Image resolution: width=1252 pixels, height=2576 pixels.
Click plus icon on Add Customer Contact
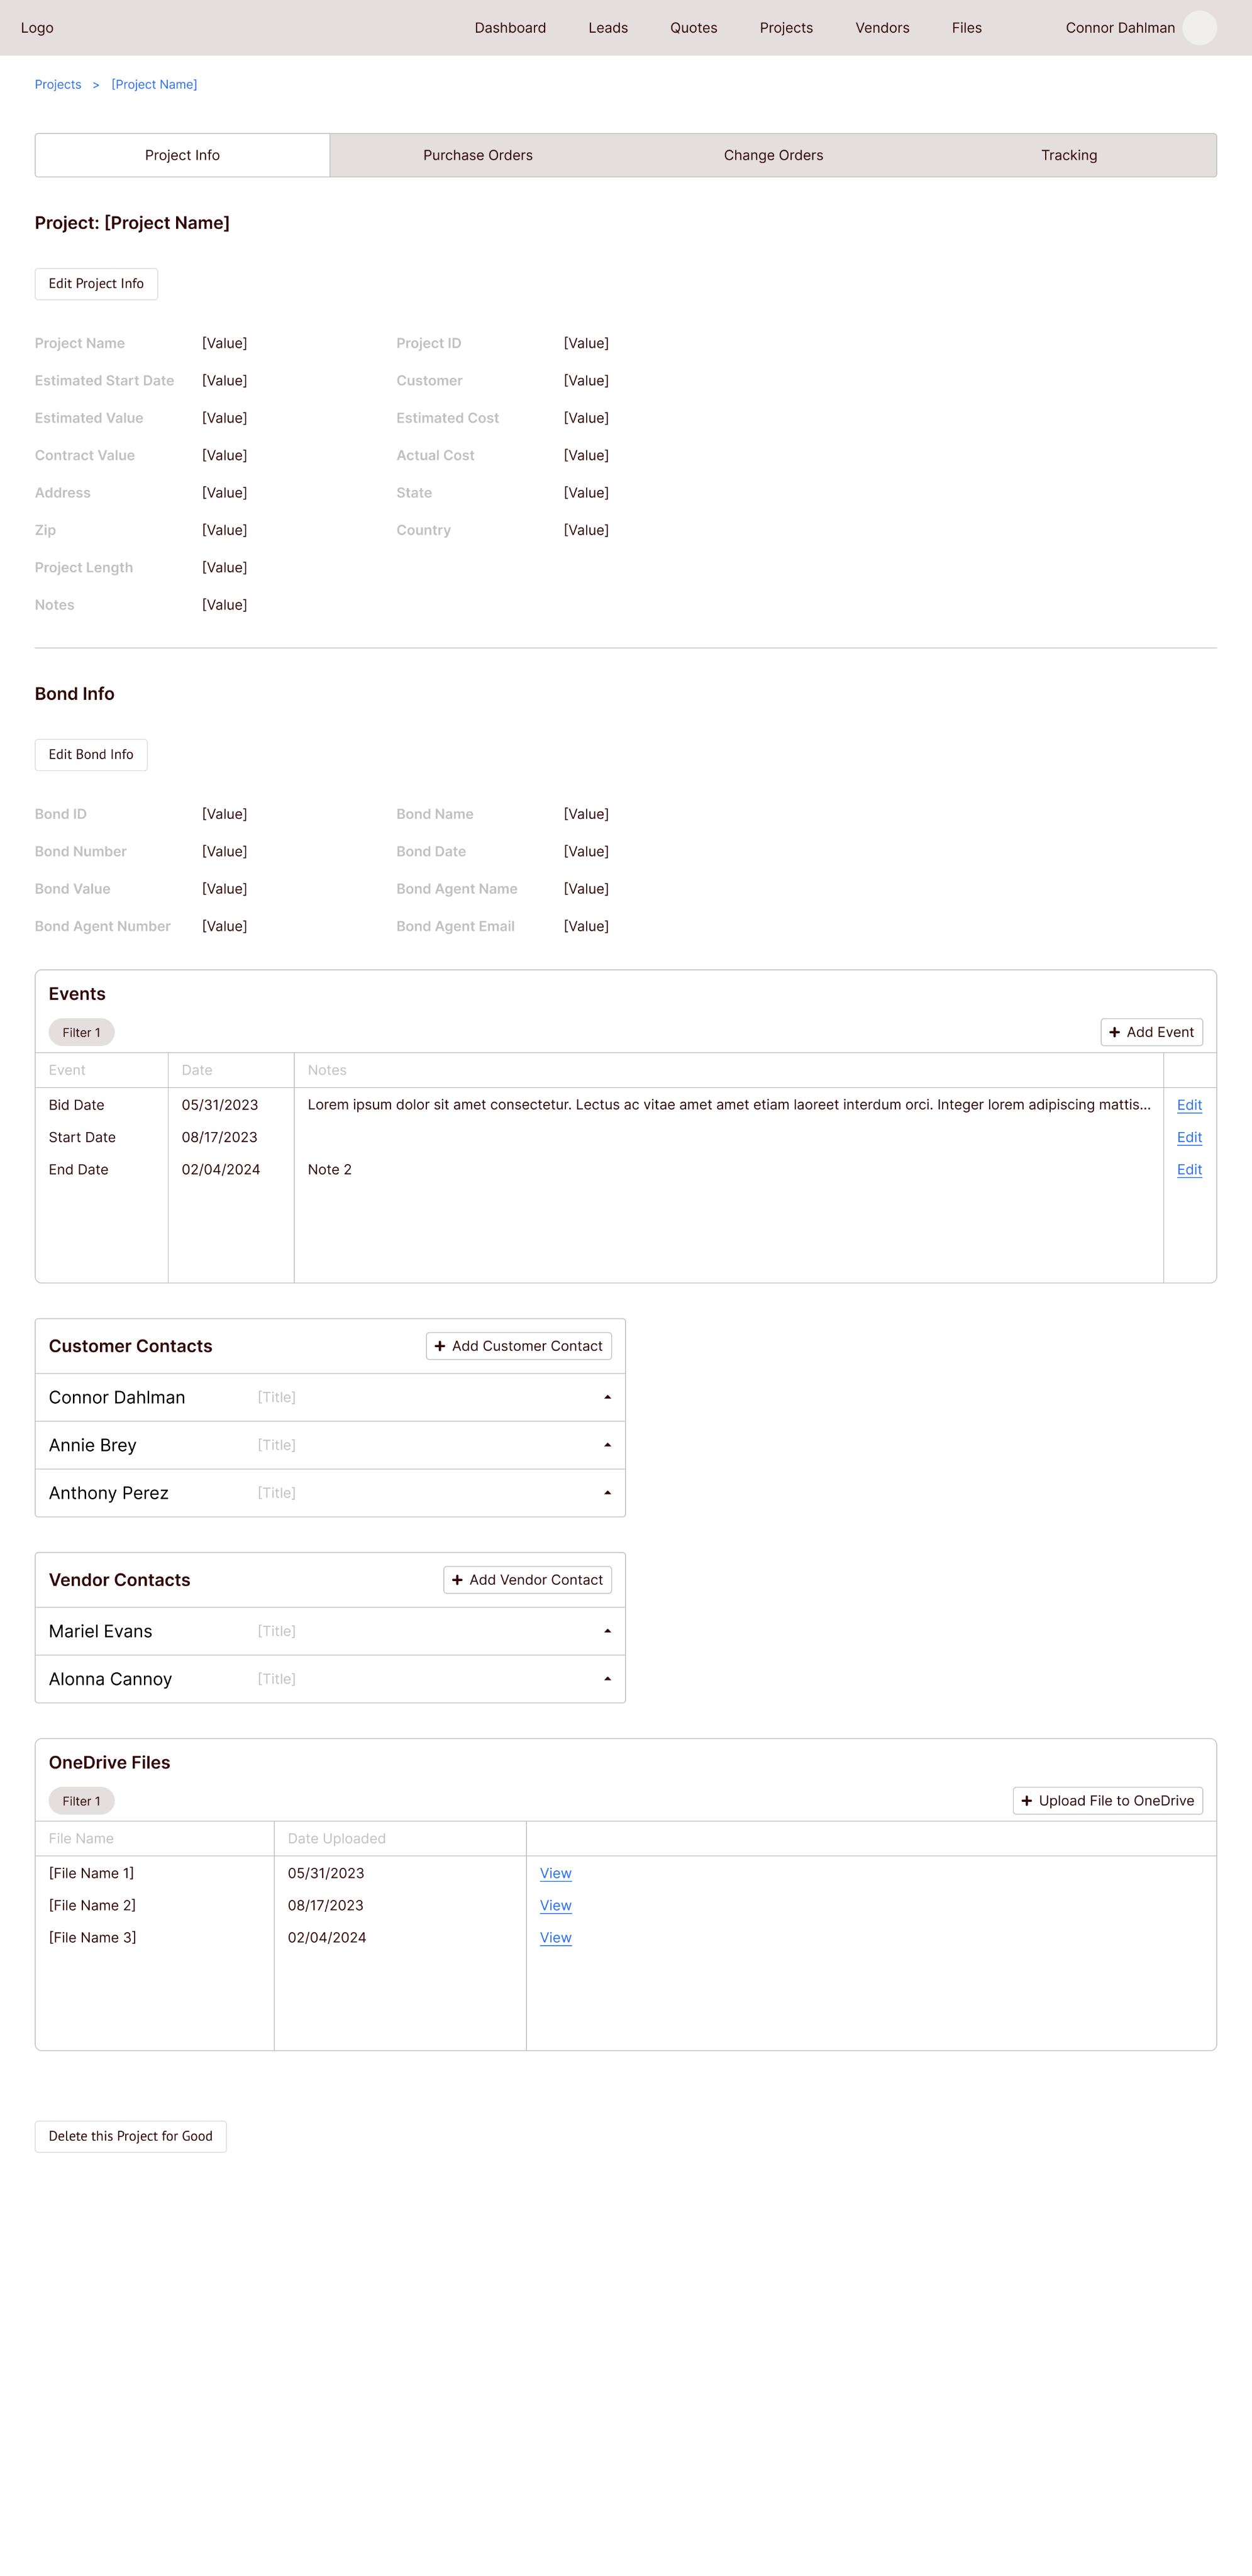coord(440,1346)
